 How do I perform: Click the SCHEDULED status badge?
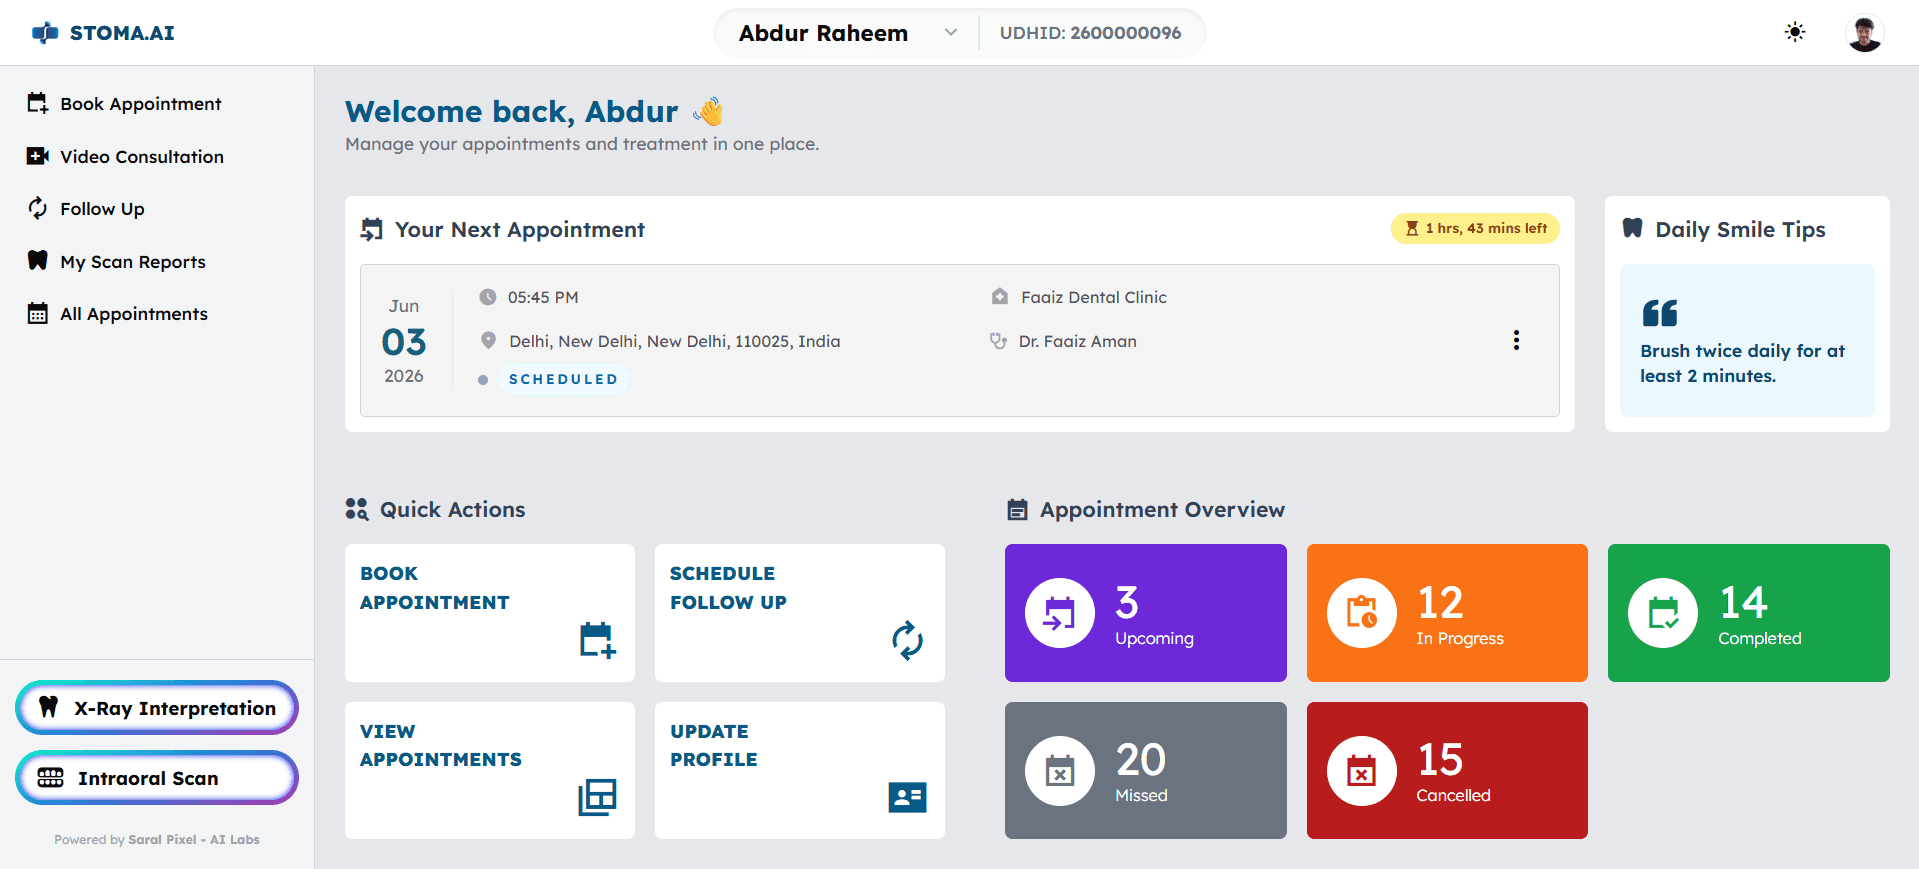(563, 379)
